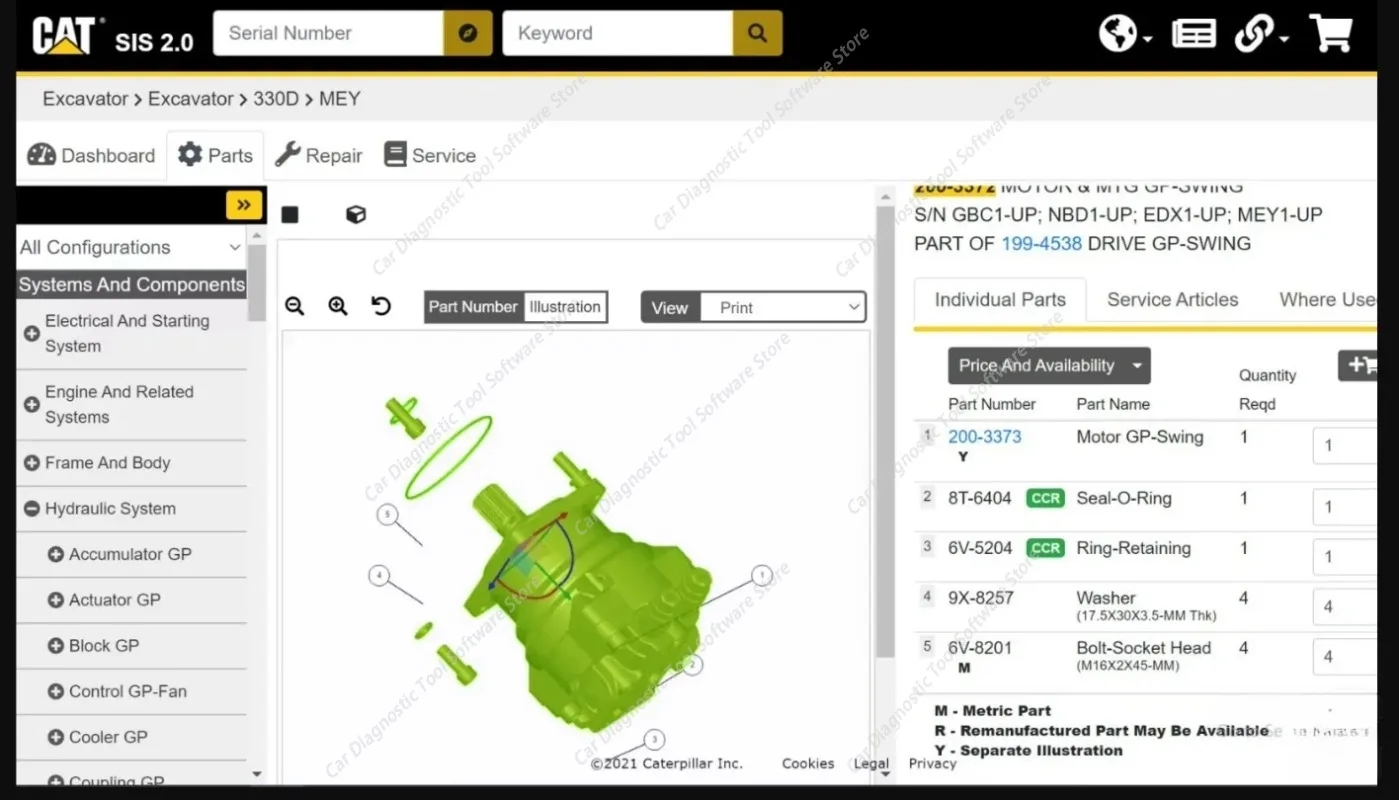Zoom in on the illustration
The height and width of the screenshot is (800, 1399).
point(338,306)
